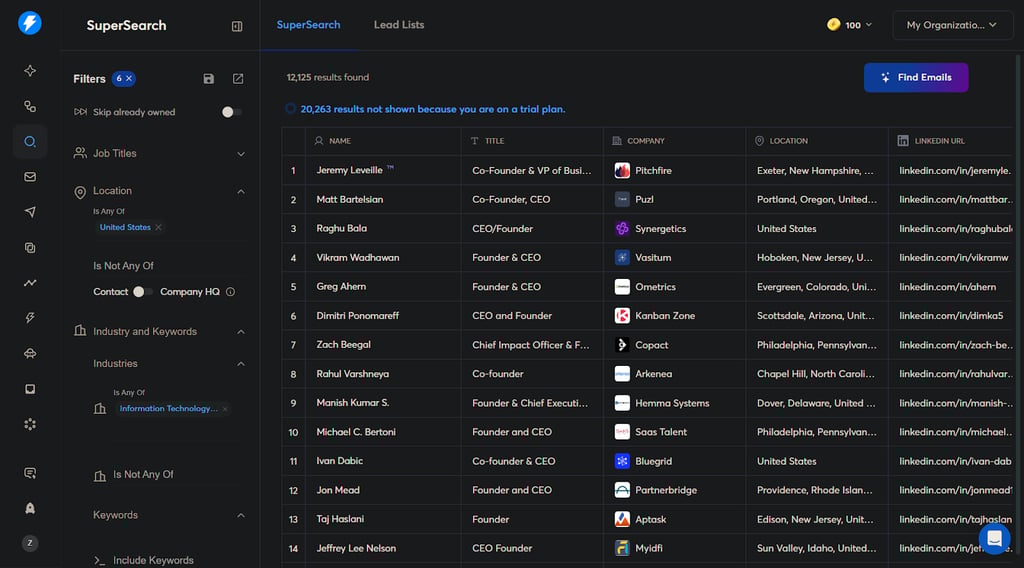Open linkedin.com/in/vikramw profile link
Screen dimensions: 1024x568
pyautogui.click(x=953, y=258)
